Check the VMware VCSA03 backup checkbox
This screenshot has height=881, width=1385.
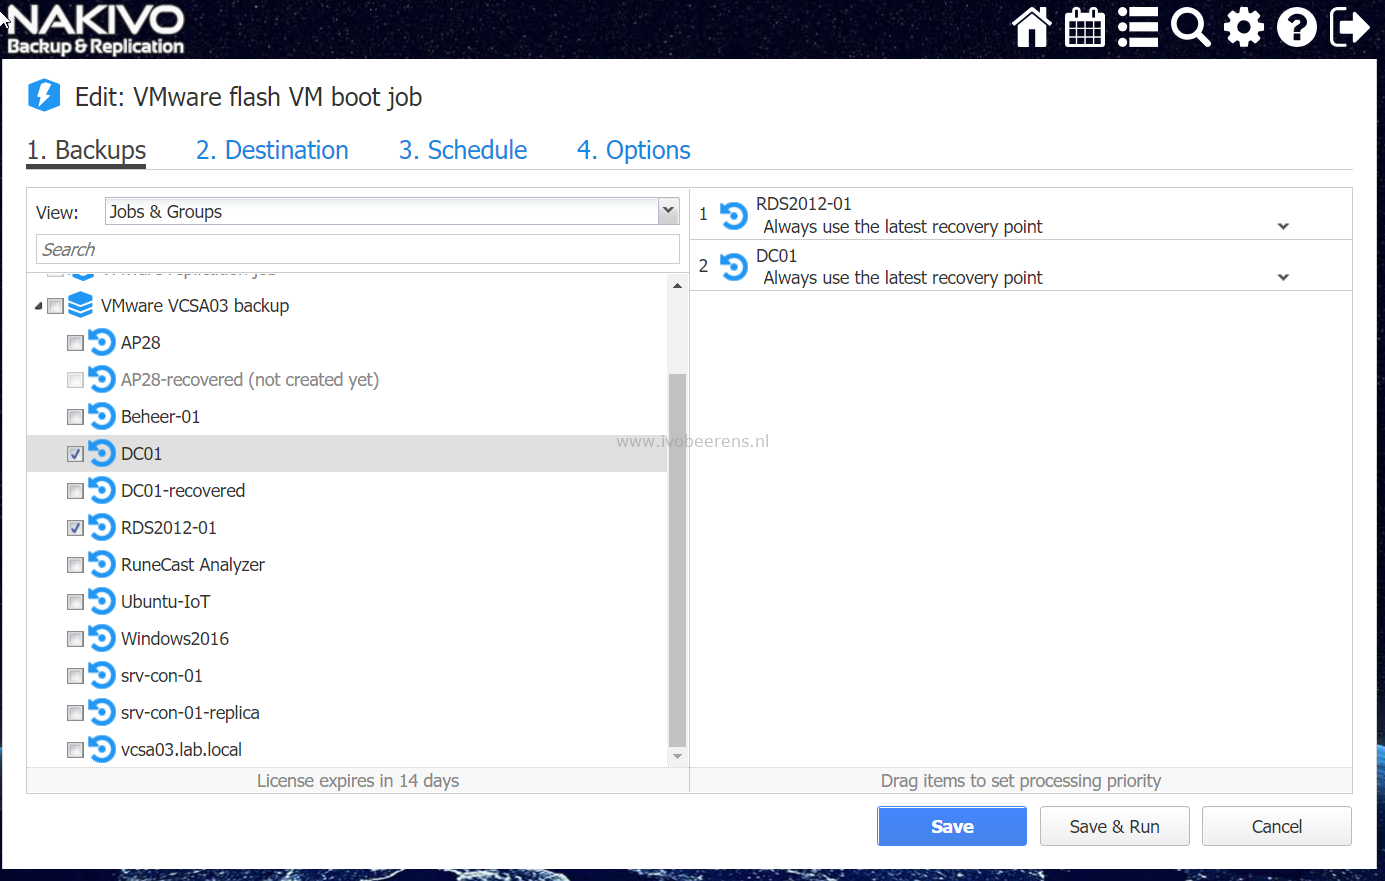coord(56,306)
